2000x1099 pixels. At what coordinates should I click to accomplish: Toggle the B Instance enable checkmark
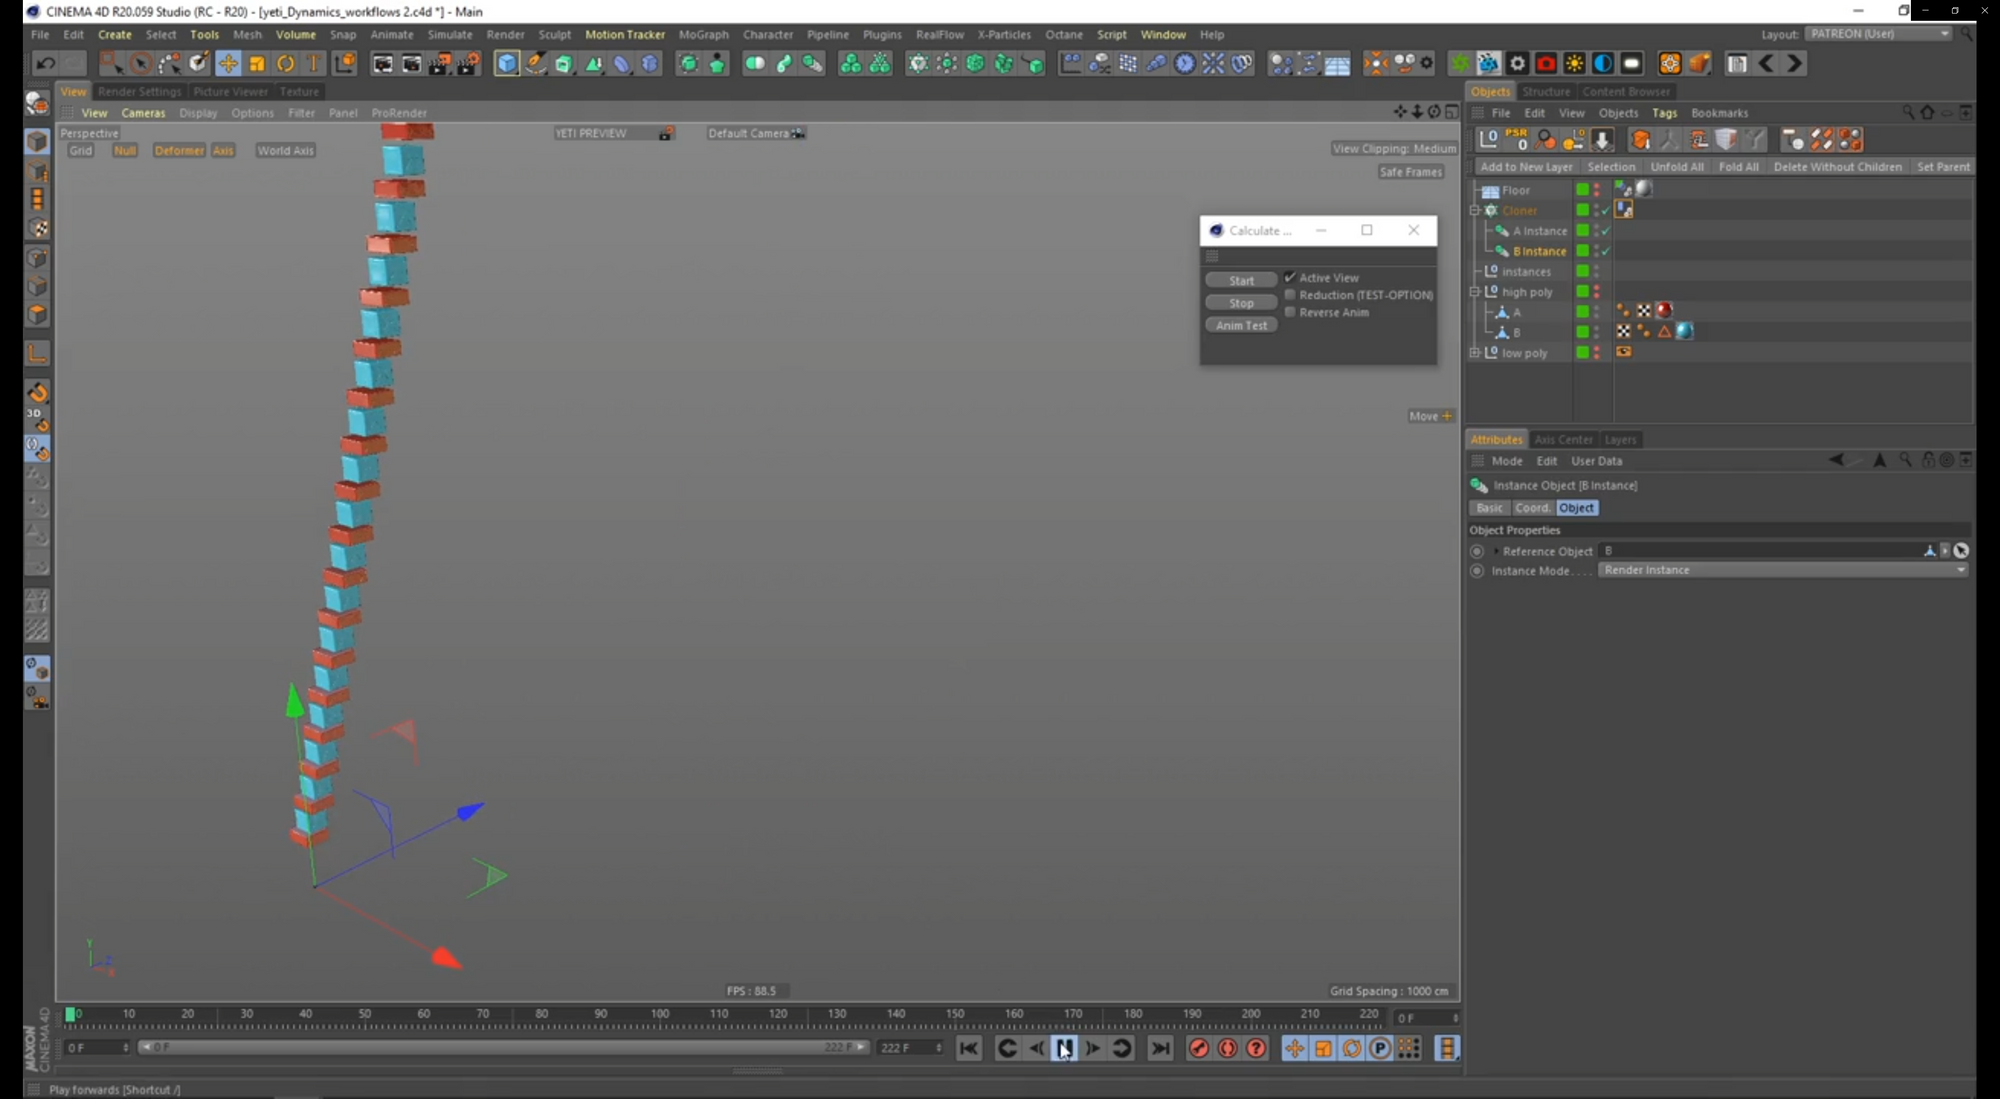pyautogui.click(x=1606, y=251)
